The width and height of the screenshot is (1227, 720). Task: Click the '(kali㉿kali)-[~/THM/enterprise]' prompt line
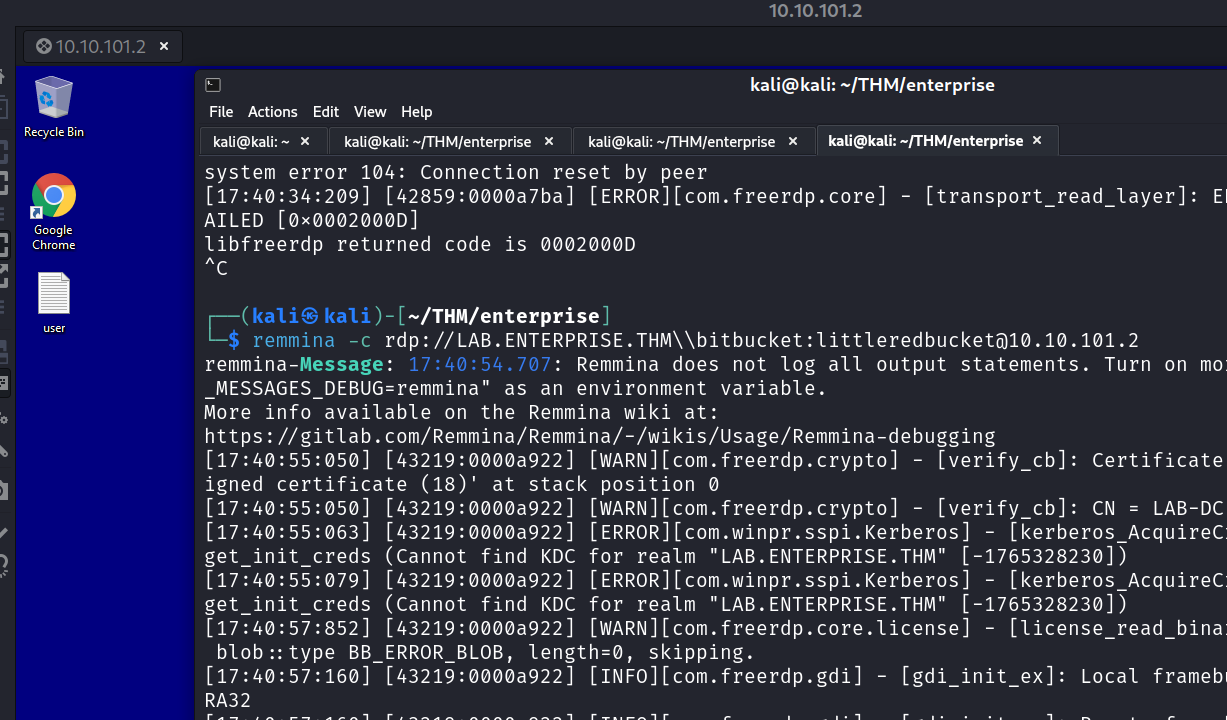(x=408, y=316)
